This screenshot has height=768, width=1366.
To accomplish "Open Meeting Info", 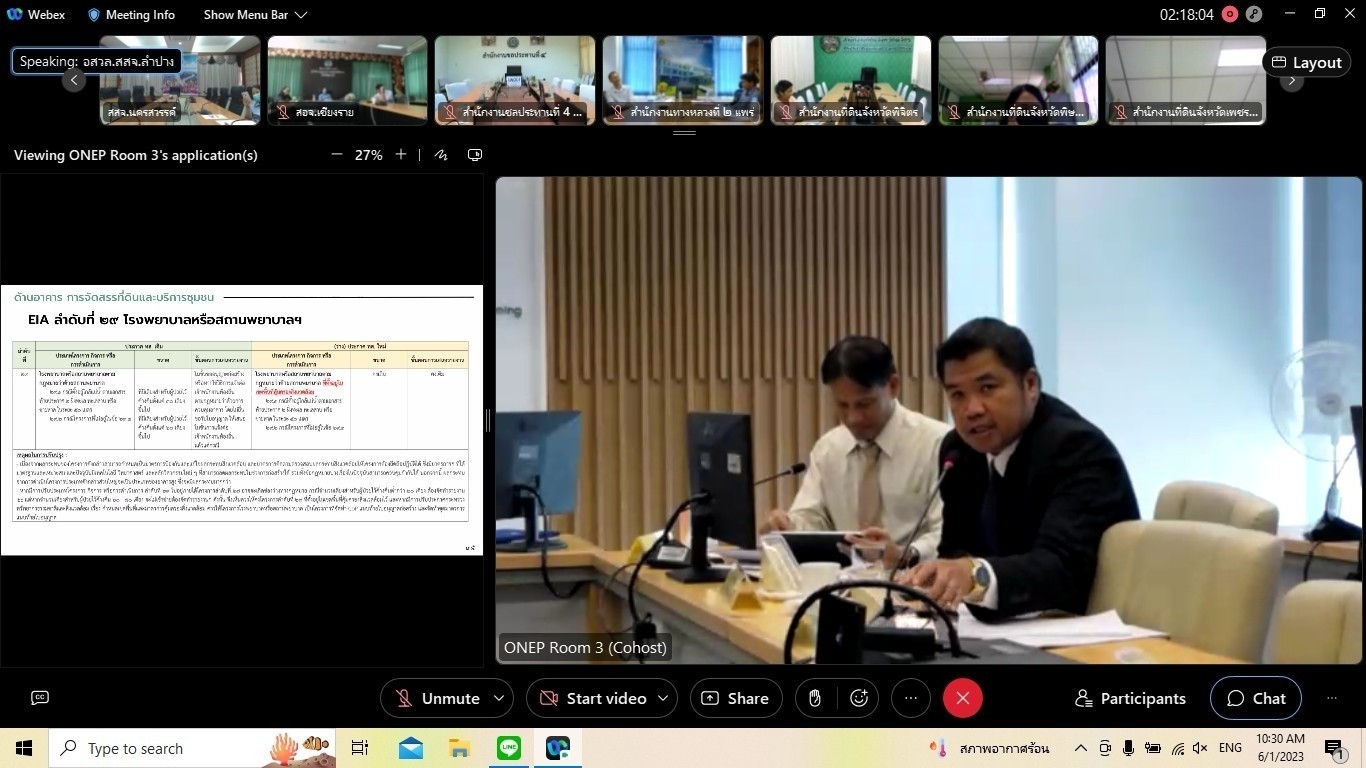I will tap(131, 15).
